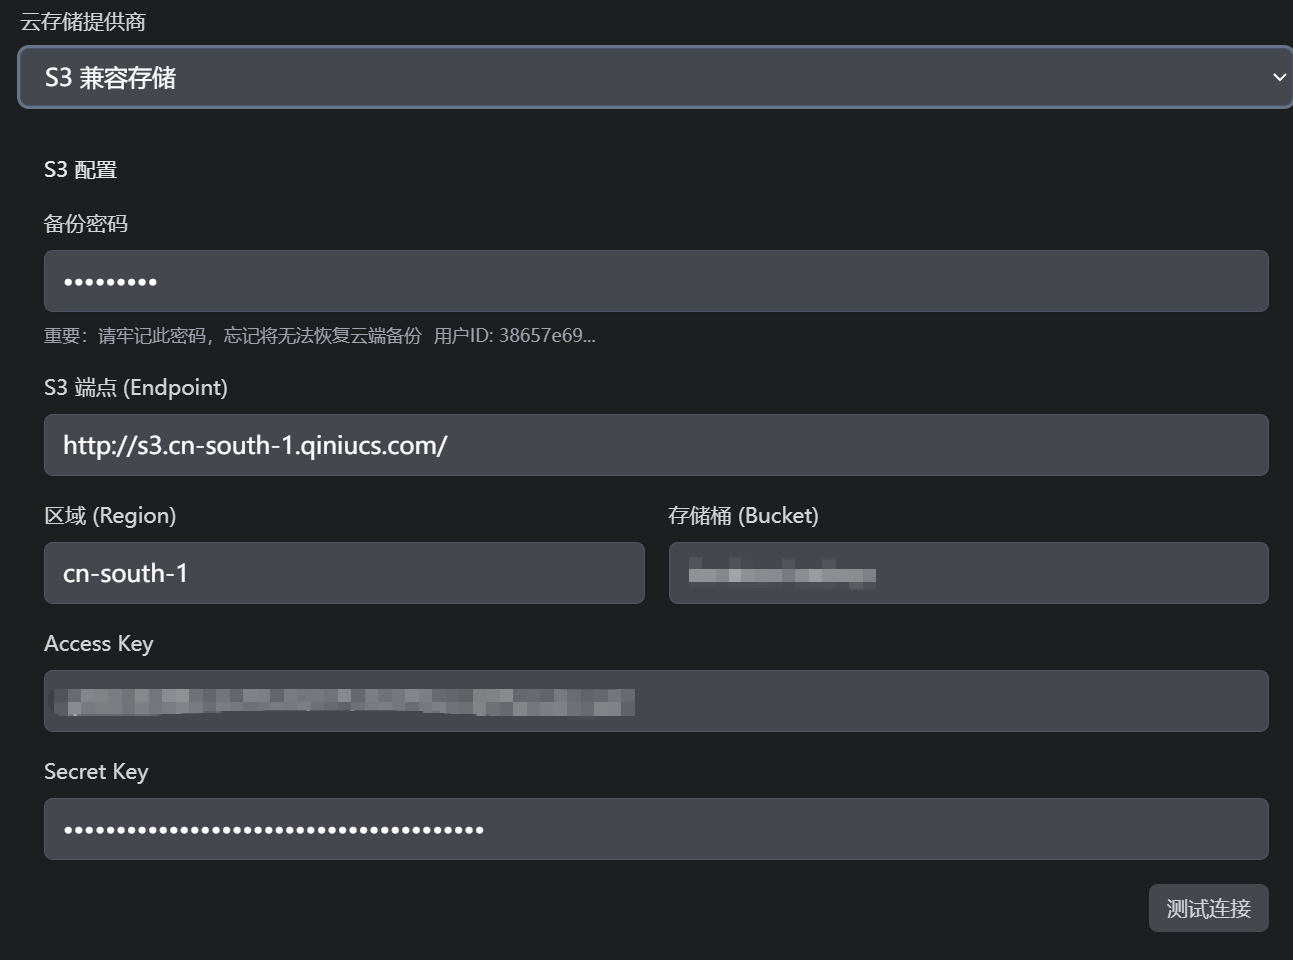Click into the S3 Endpoint field
Screen dimensions: 1293x960
[x=655, y=445]
